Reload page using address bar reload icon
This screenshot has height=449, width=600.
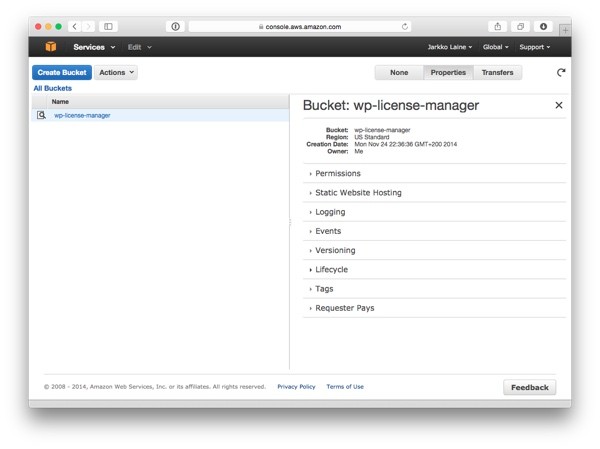pyautogui.click(x=404, y=26)
